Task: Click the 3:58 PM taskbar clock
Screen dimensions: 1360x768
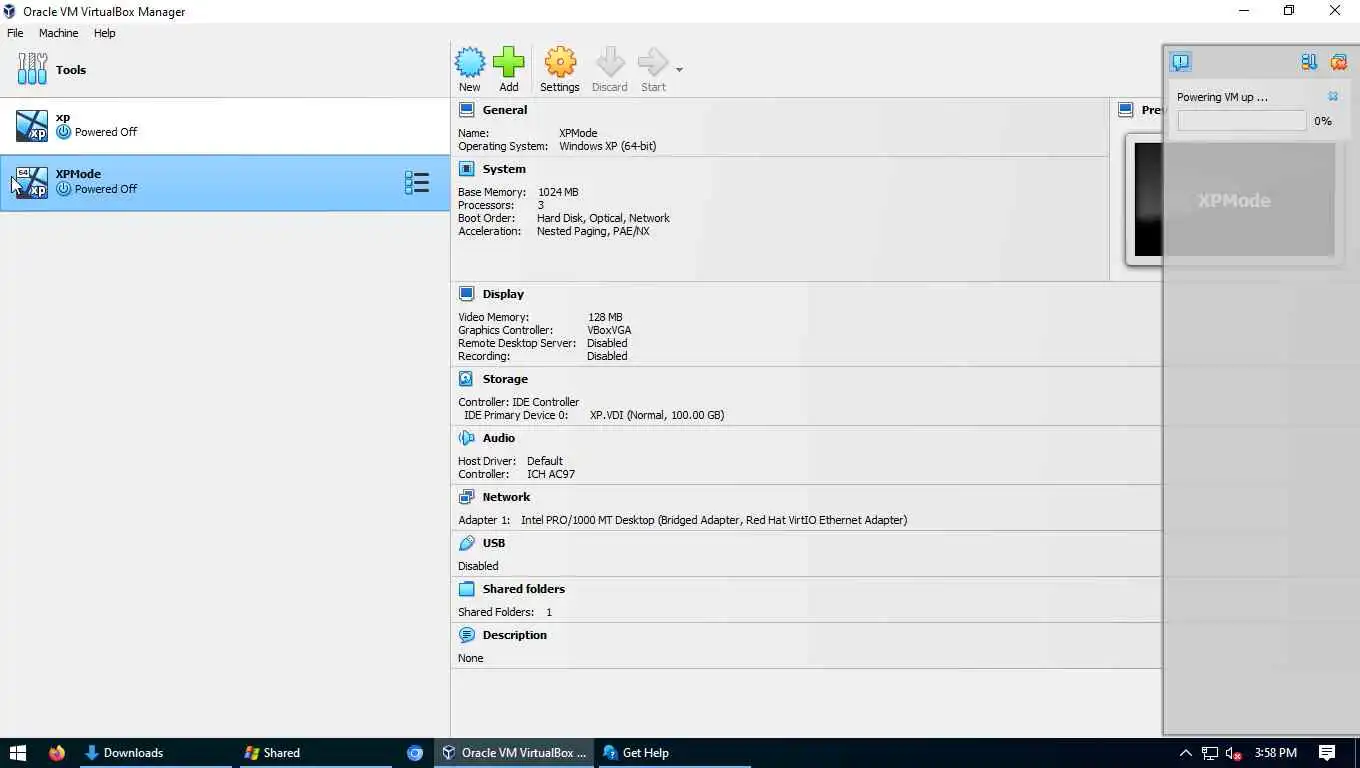Action: (x=1275, y=753)
